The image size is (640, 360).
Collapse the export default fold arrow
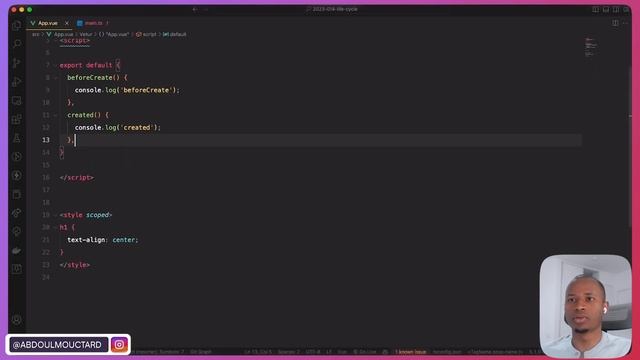(56, 65)
